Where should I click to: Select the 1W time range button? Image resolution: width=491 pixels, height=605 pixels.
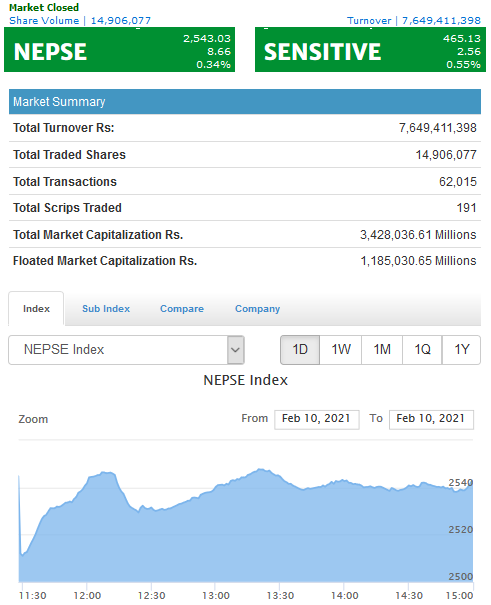[x=341, y=350]
